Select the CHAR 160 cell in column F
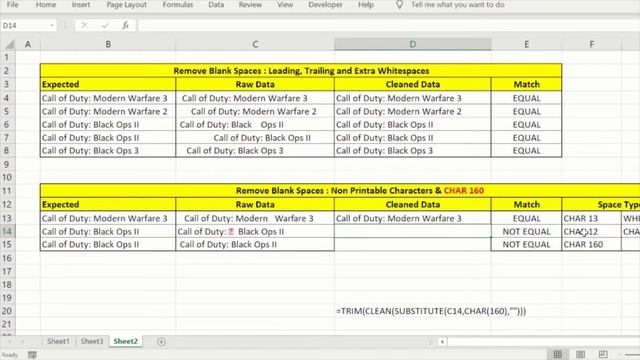This screenshot has width=640, height=360. 591,244
